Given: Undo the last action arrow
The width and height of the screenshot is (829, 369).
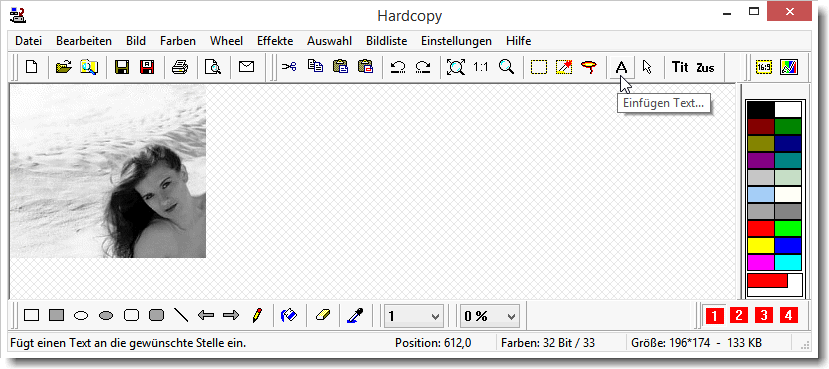Looking at the screenshot, I should click(x=398, y=67).
